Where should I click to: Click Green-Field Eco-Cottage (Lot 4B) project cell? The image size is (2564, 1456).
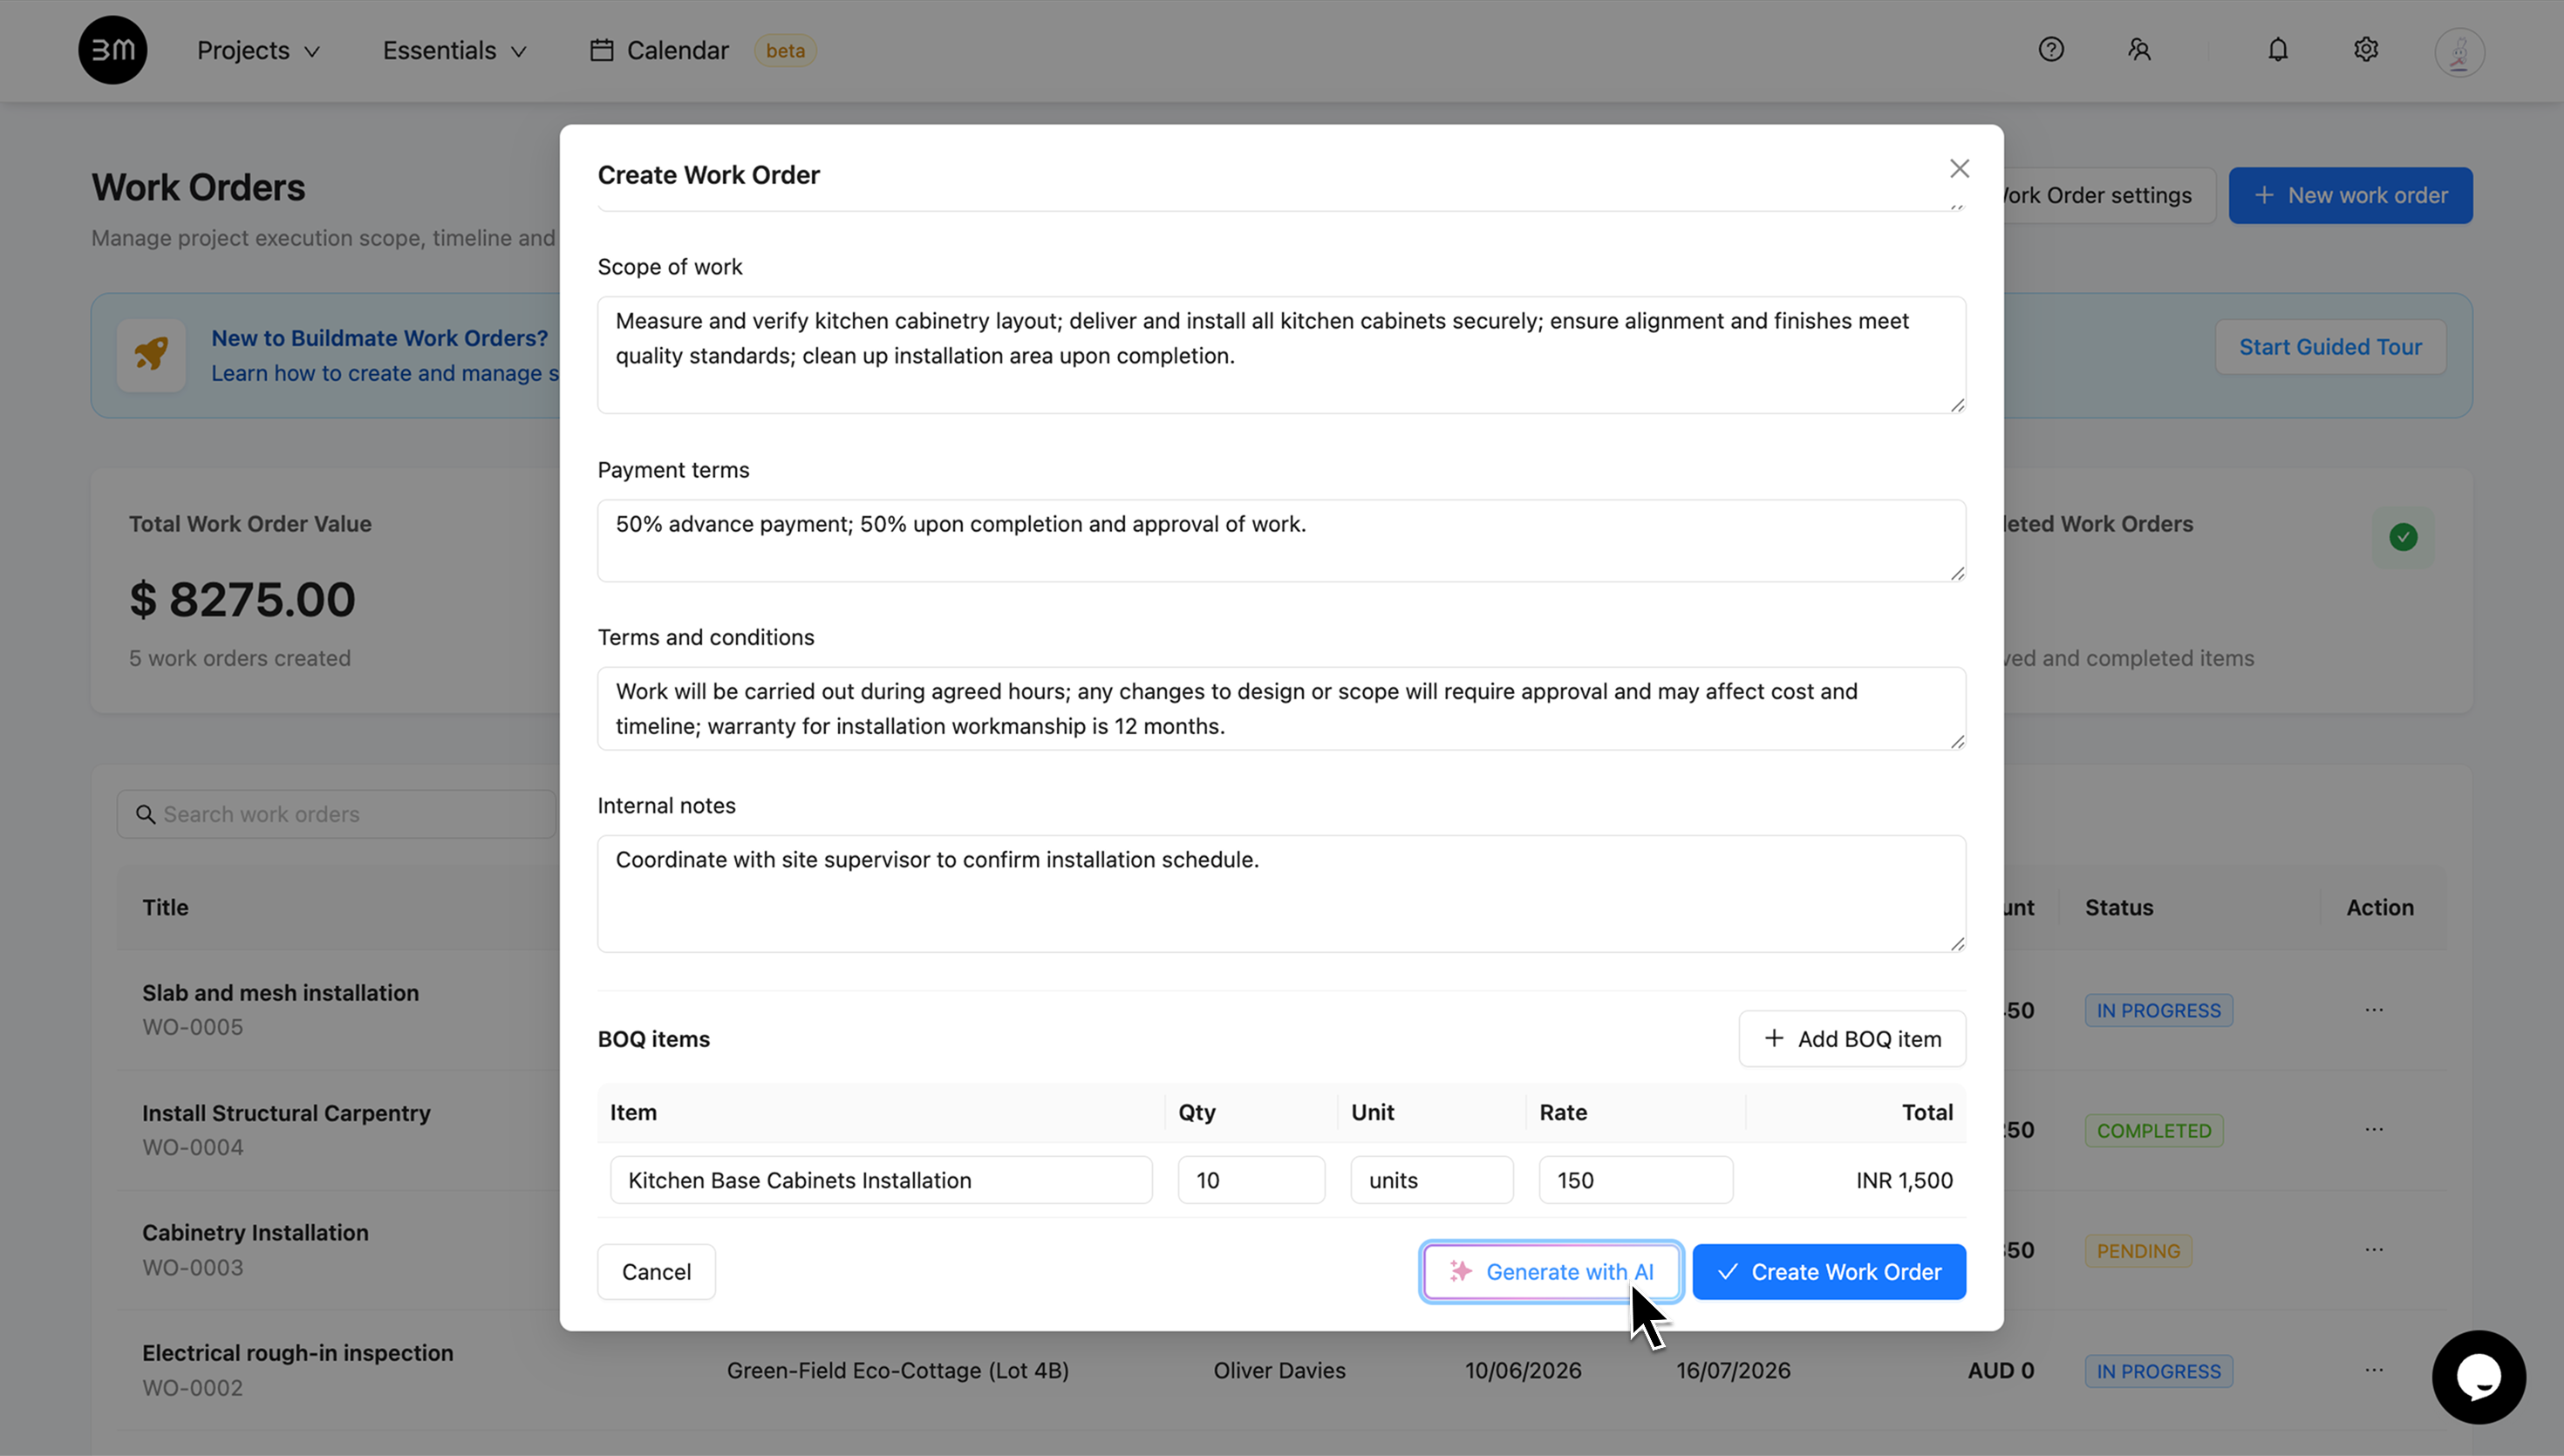[x=897, y=1370]
